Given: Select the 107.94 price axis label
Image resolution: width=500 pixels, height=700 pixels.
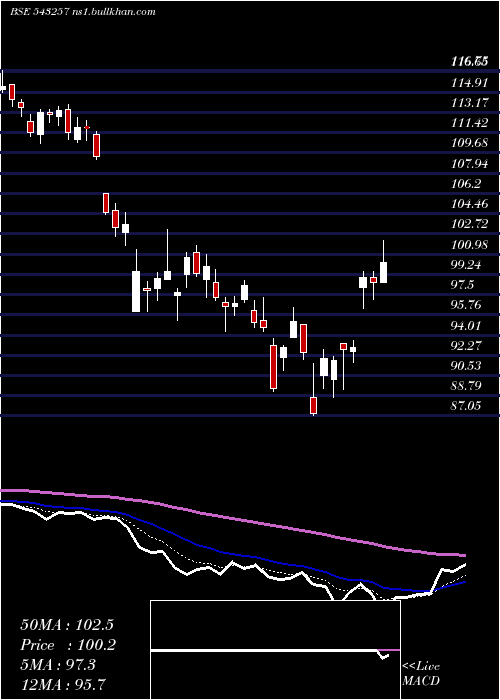Looking at the screenshot, I should [469, 164].
